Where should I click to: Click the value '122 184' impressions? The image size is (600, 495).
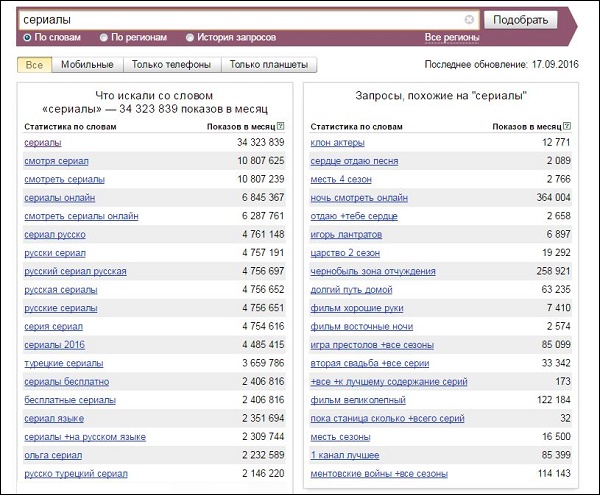(x=554, y=399)
